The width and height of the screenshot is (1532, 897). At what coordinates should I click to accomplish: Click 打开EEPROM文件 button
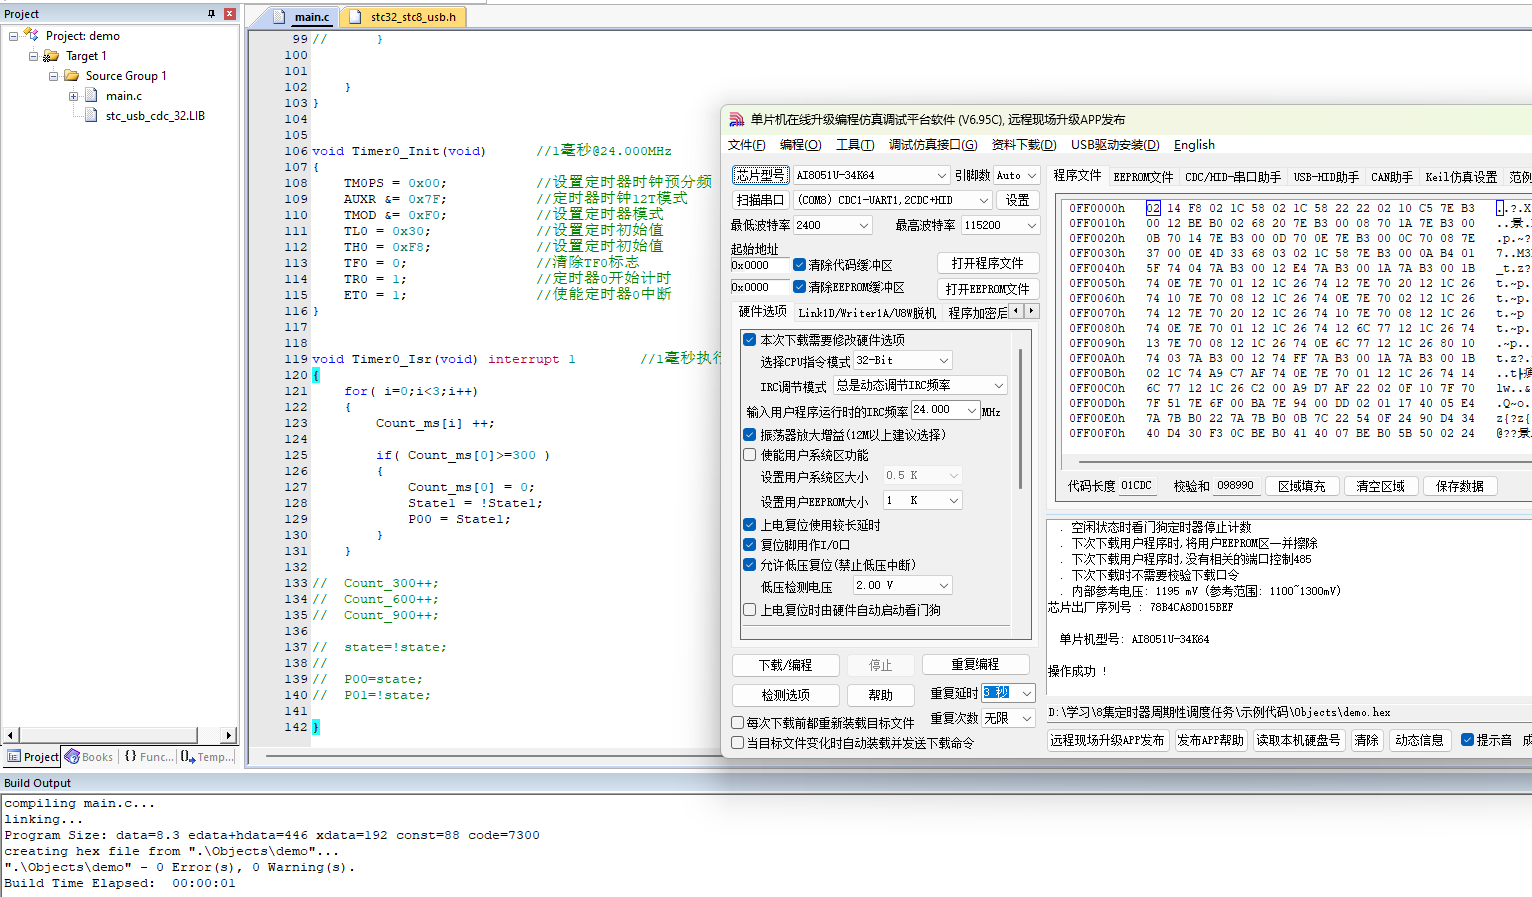(x=988, y=289)
